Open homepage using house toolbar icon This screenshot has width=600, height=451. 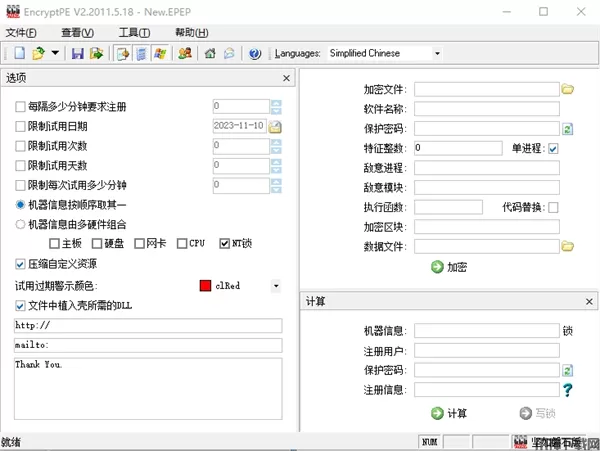pos(210,53)
